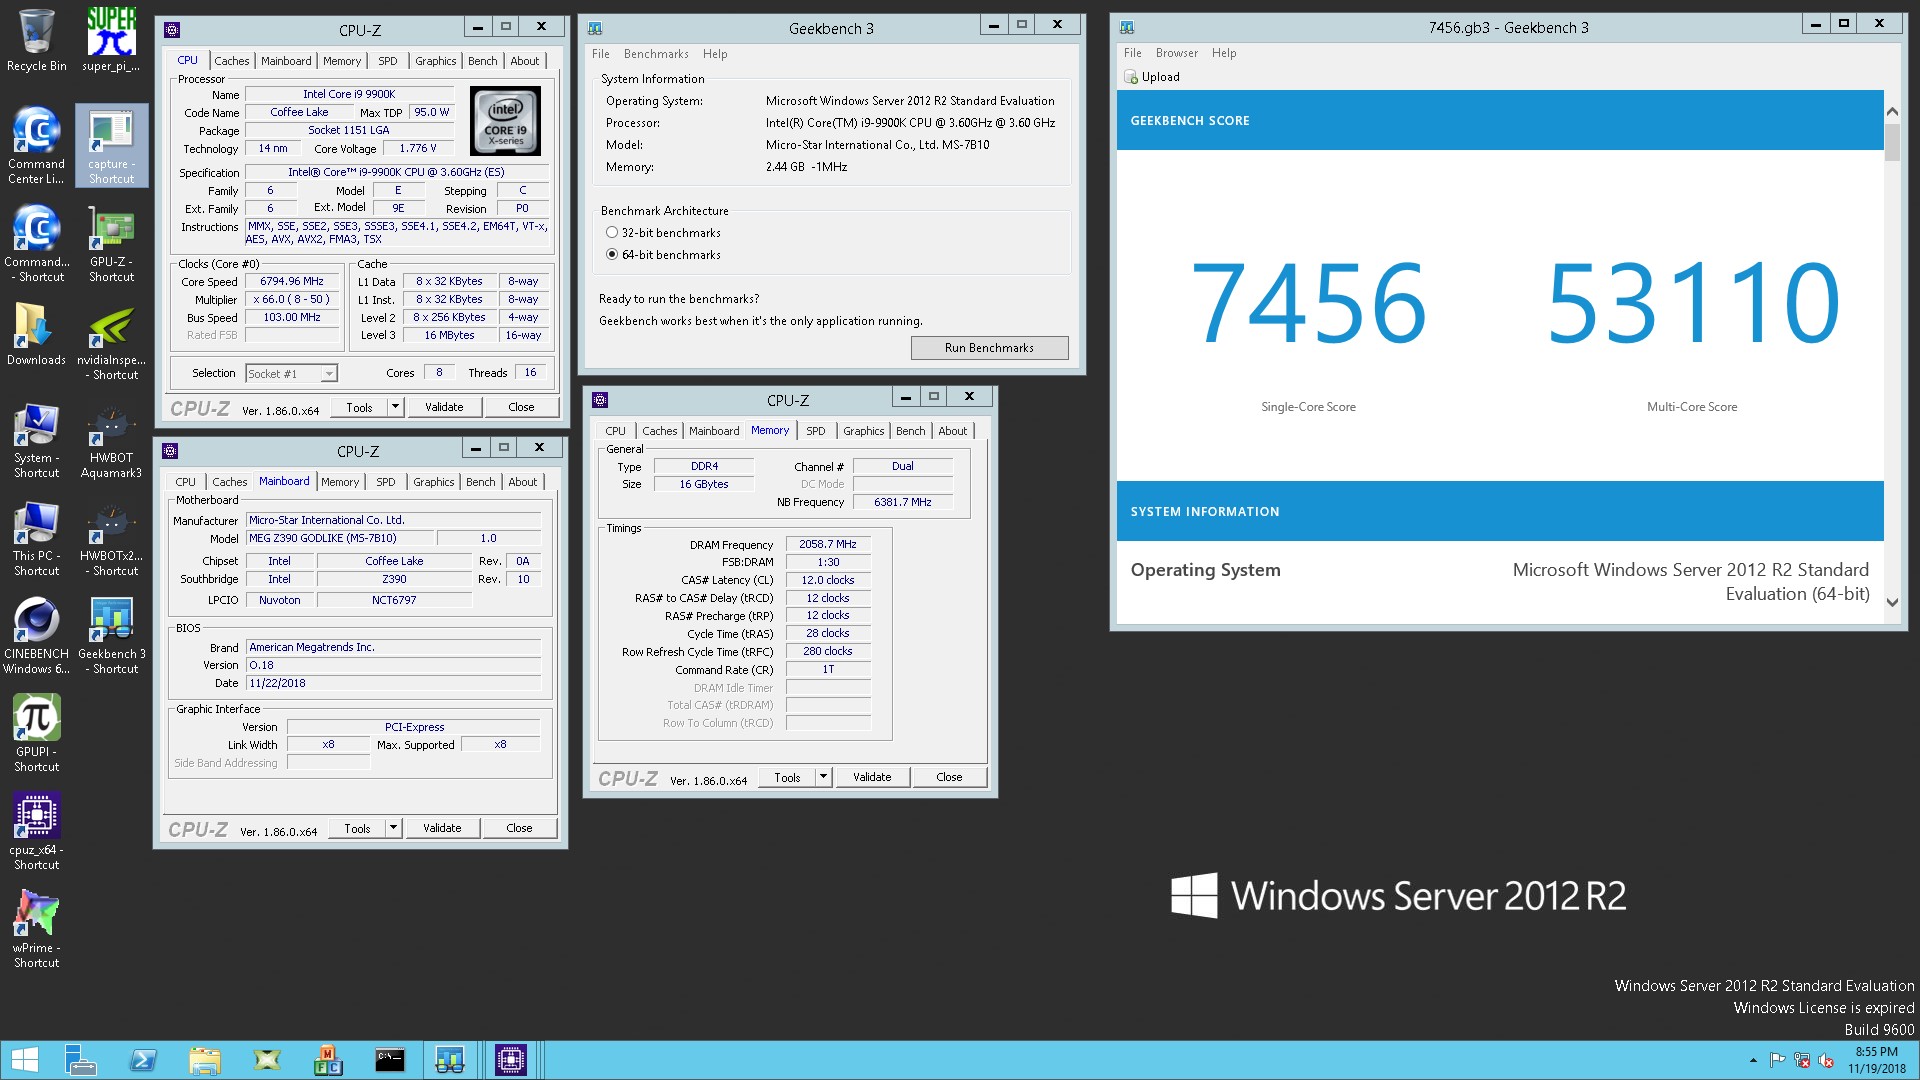The image size is (1920, 1080).
Task: Open the nvidiaInspector shortcut icon
Action: 111,342
